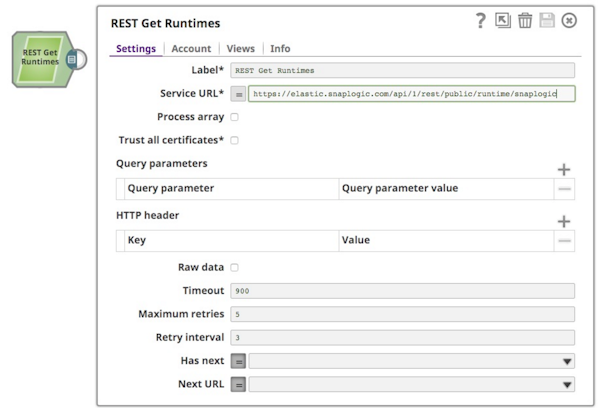Screen dimensions: 600x408
Task: Click the Timeout input field
Action: point(402,291)
